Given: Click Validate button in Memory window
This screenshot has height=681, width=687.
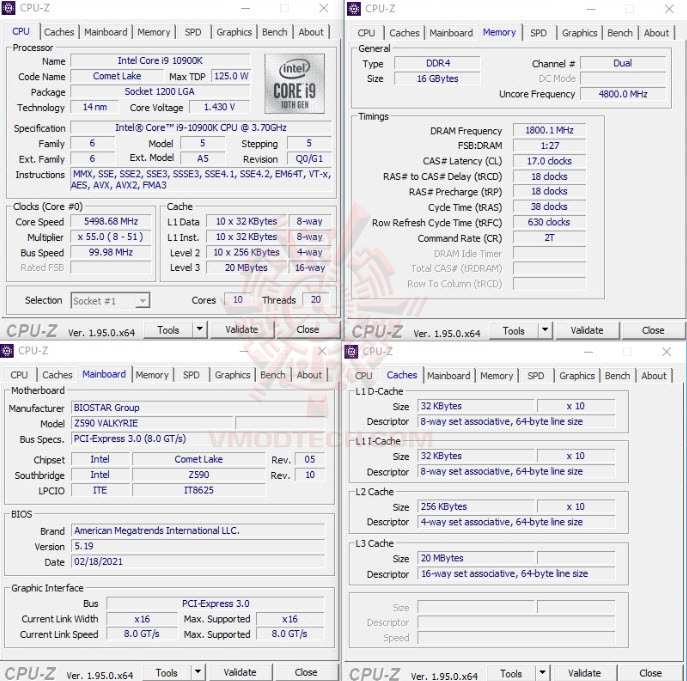Looking at the screenshot, I should pos(587,330).
